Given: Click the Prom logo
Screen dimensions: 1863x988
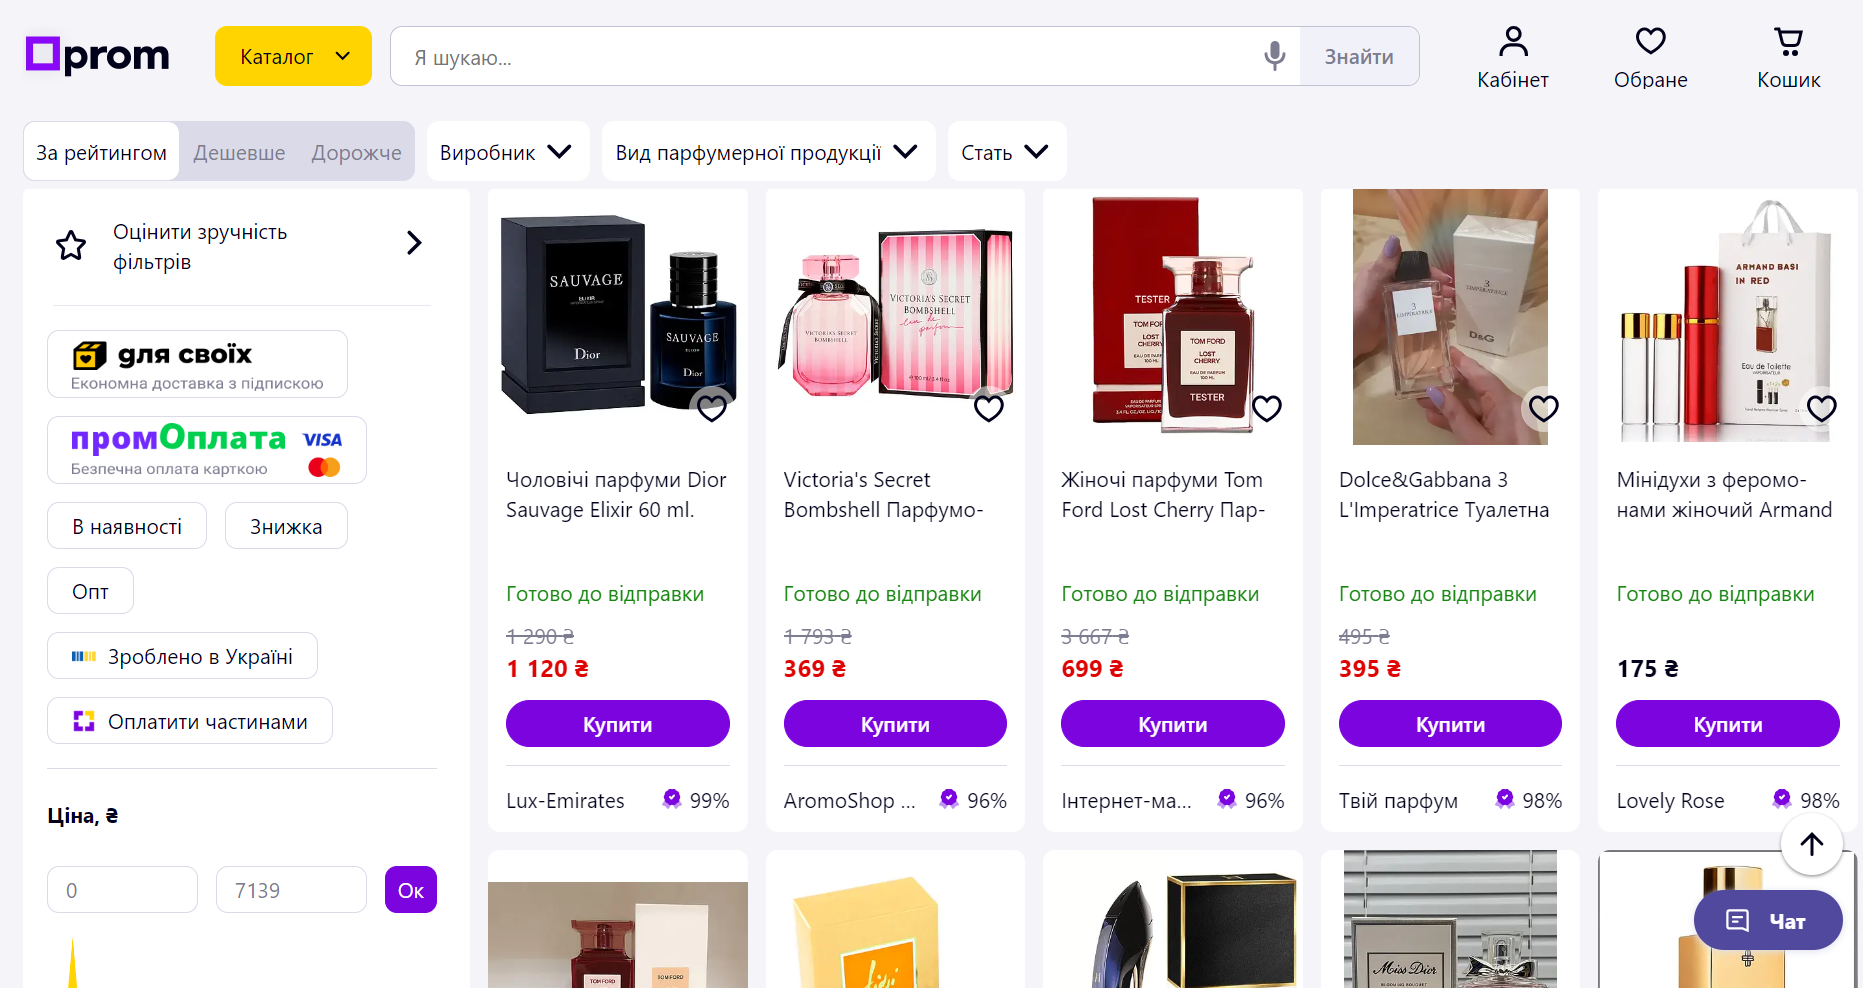Looking at the screenshot, I should click(97, 55).
